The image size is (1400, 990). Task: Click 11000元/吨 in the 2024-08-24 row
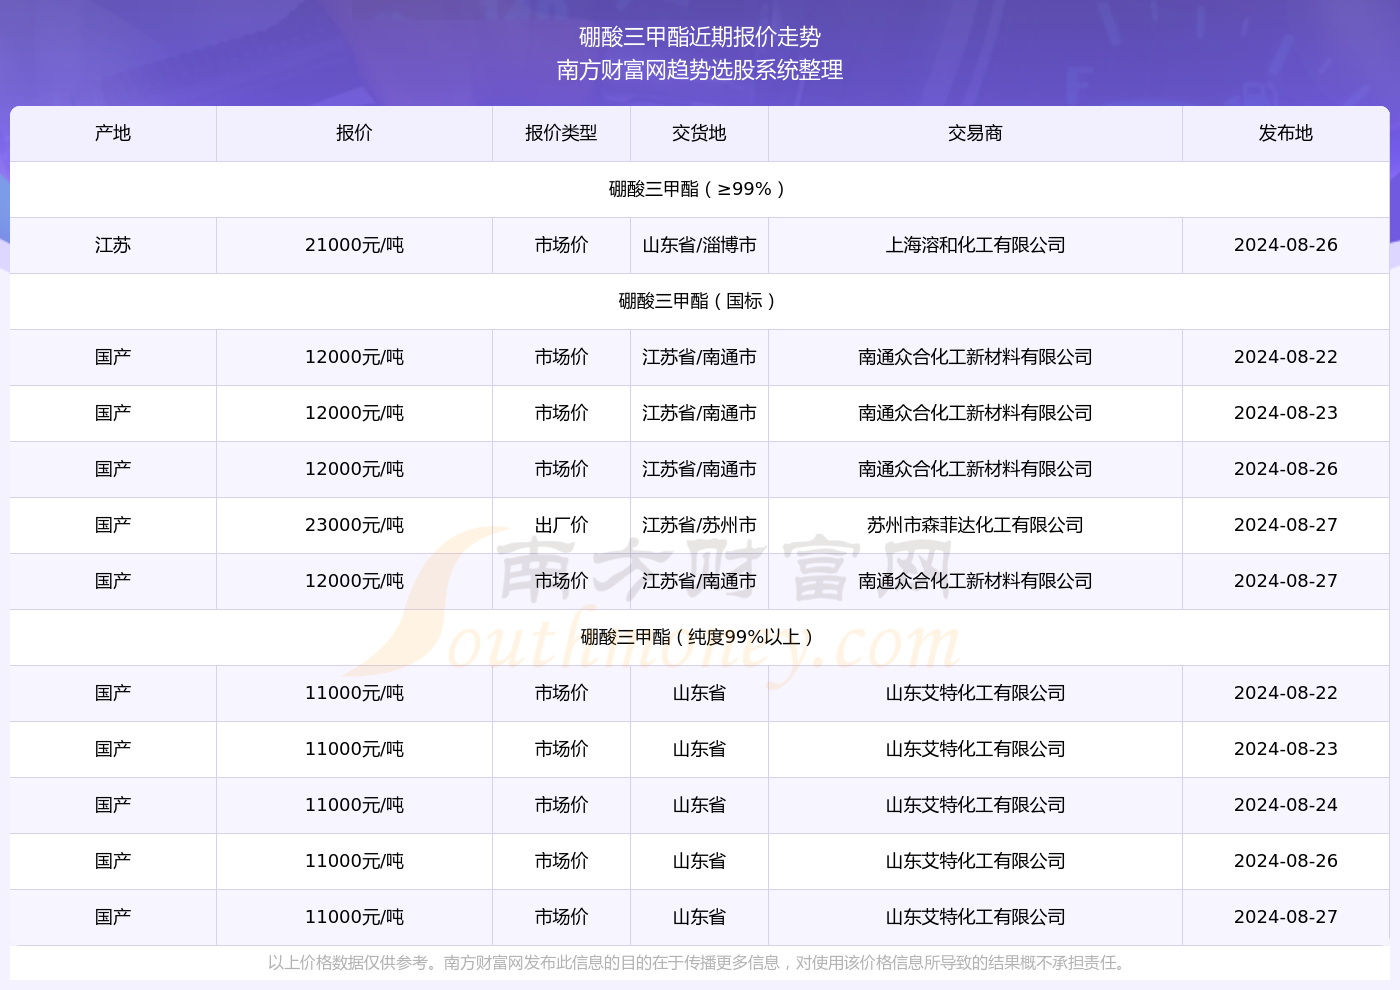pyautogui.click(x=354, y=805)
